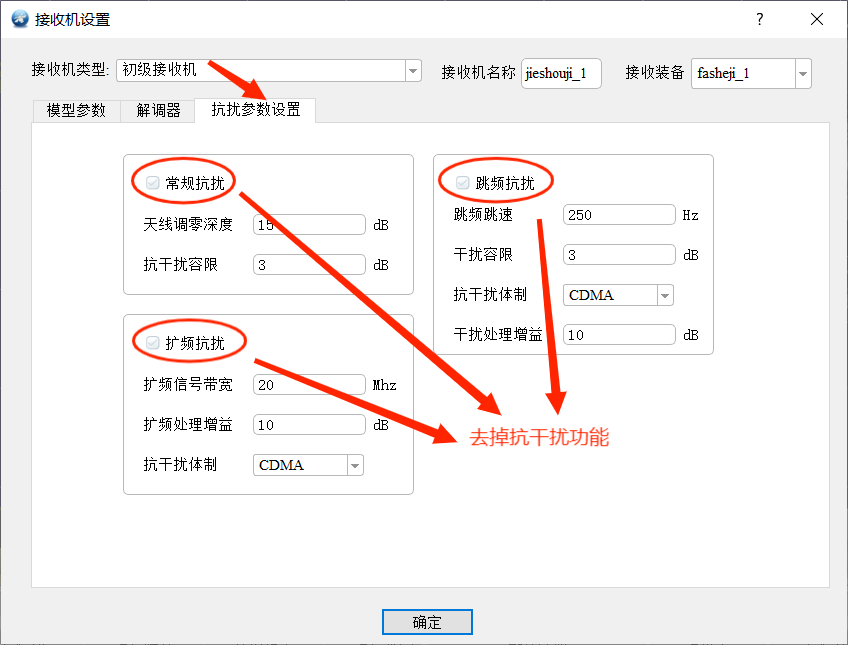
Task: Click the 接收机名称 label
Action: [478, 72]
